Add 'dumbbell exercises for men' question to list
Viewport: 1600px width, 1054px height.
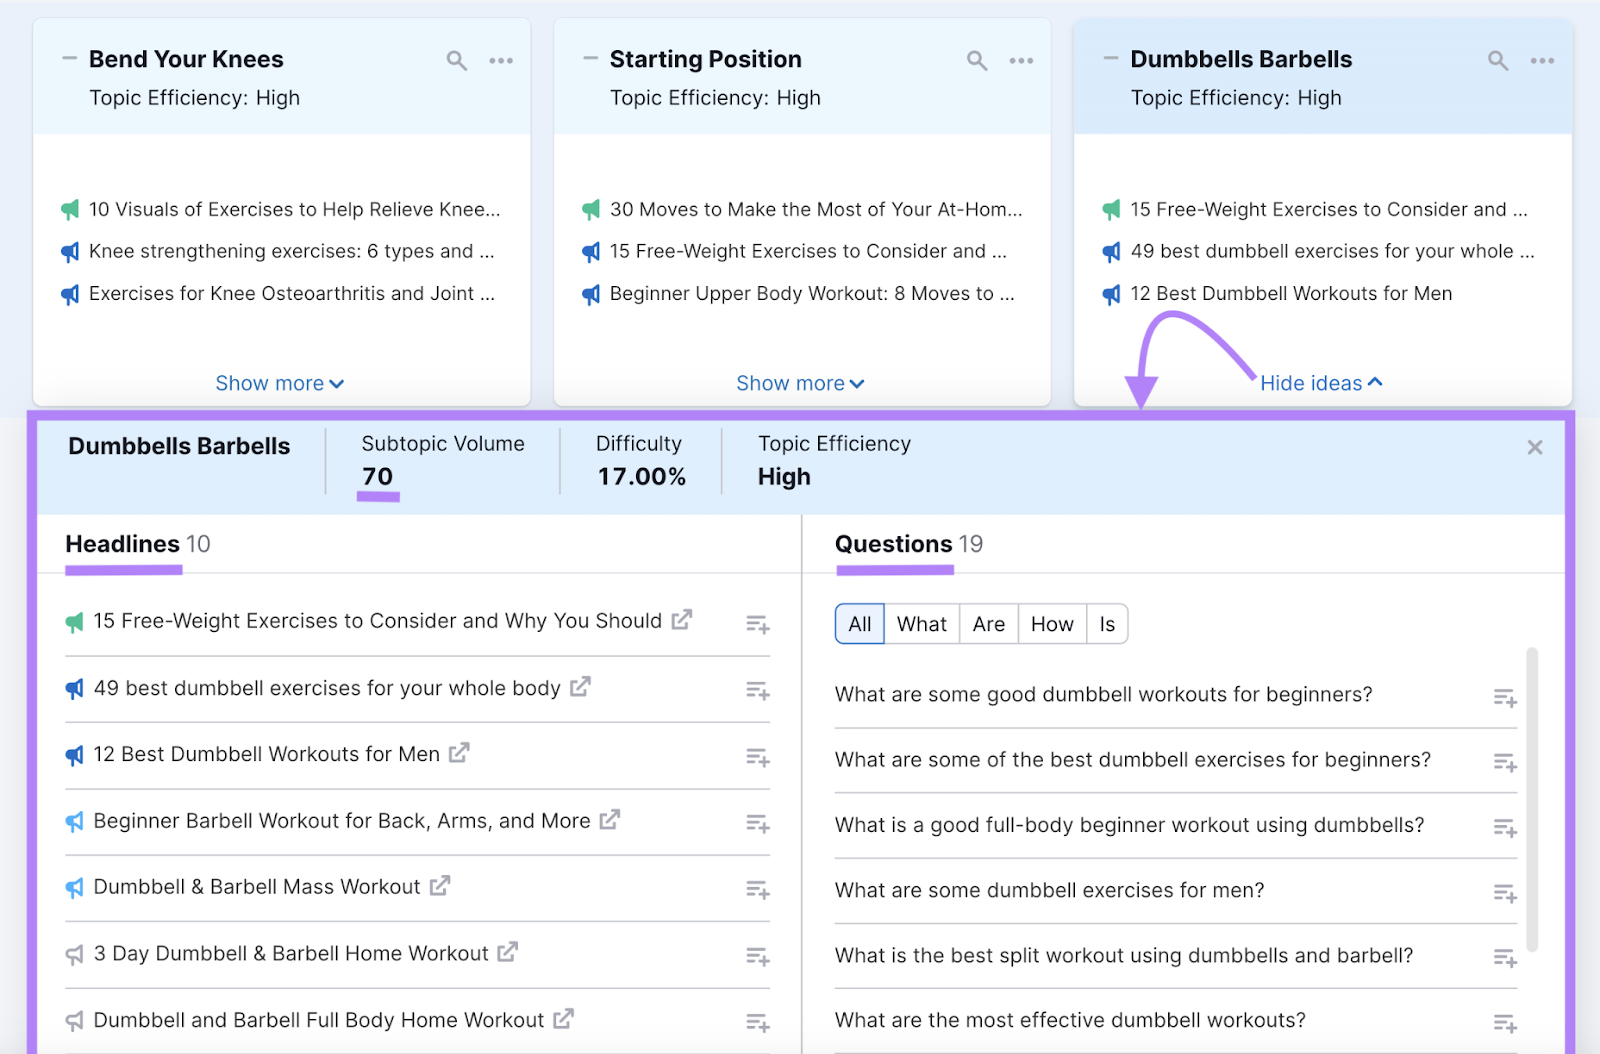[x=1504, y=893]
